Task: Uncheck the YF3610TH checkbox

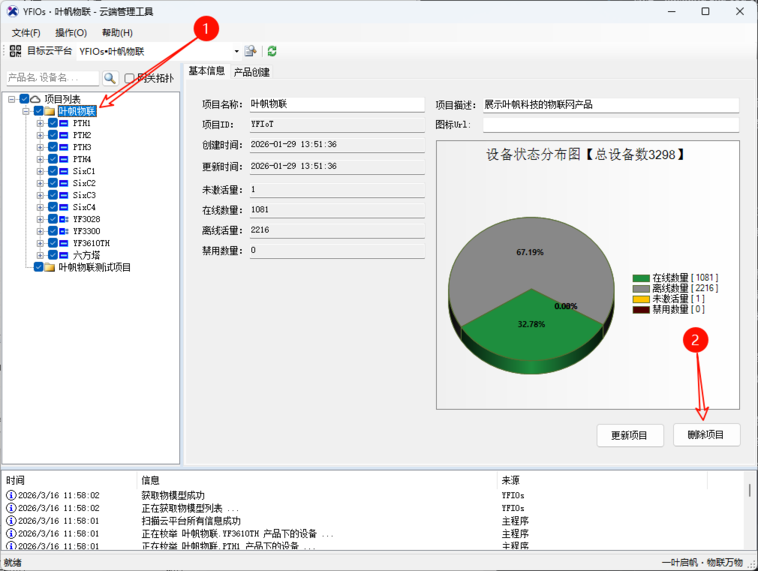Action: click(x=53, y=243)
